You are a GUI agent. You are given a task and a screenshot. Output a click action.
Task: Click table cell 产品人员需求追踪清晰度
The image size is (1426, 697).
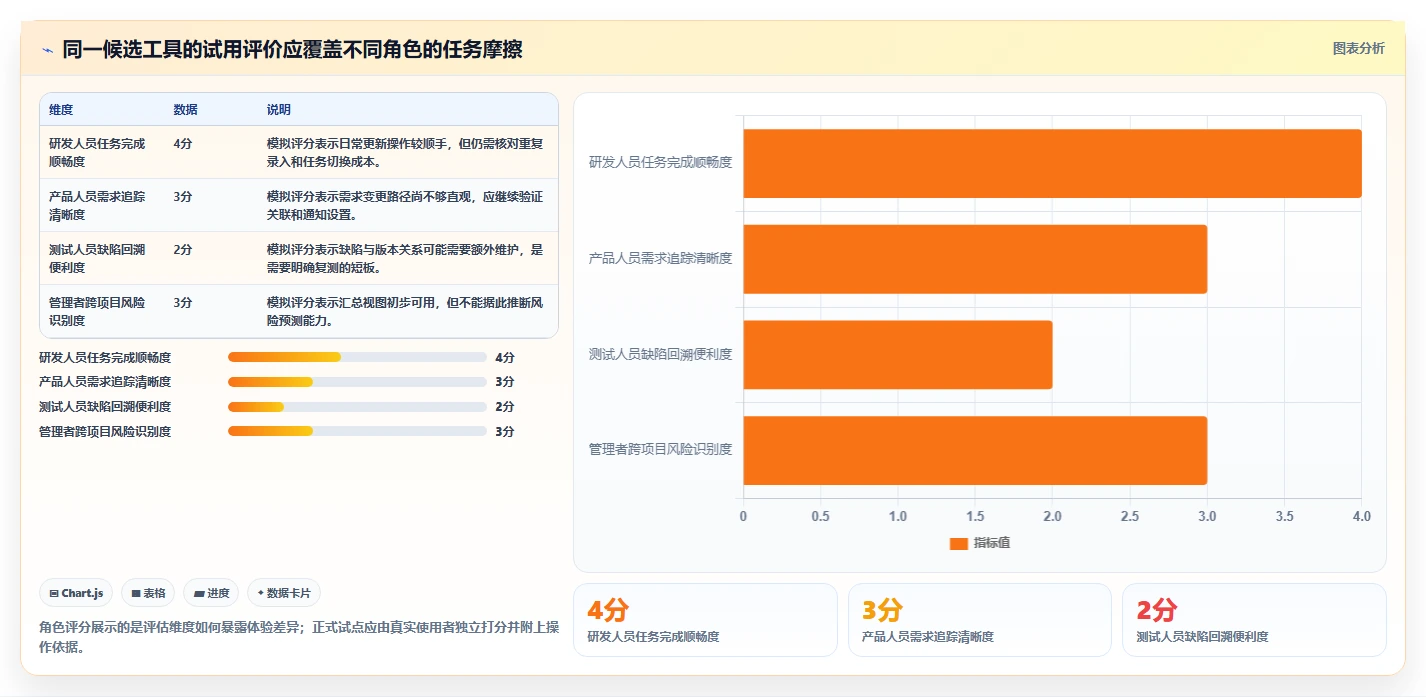pyautogui.click(x=101, y=205)
